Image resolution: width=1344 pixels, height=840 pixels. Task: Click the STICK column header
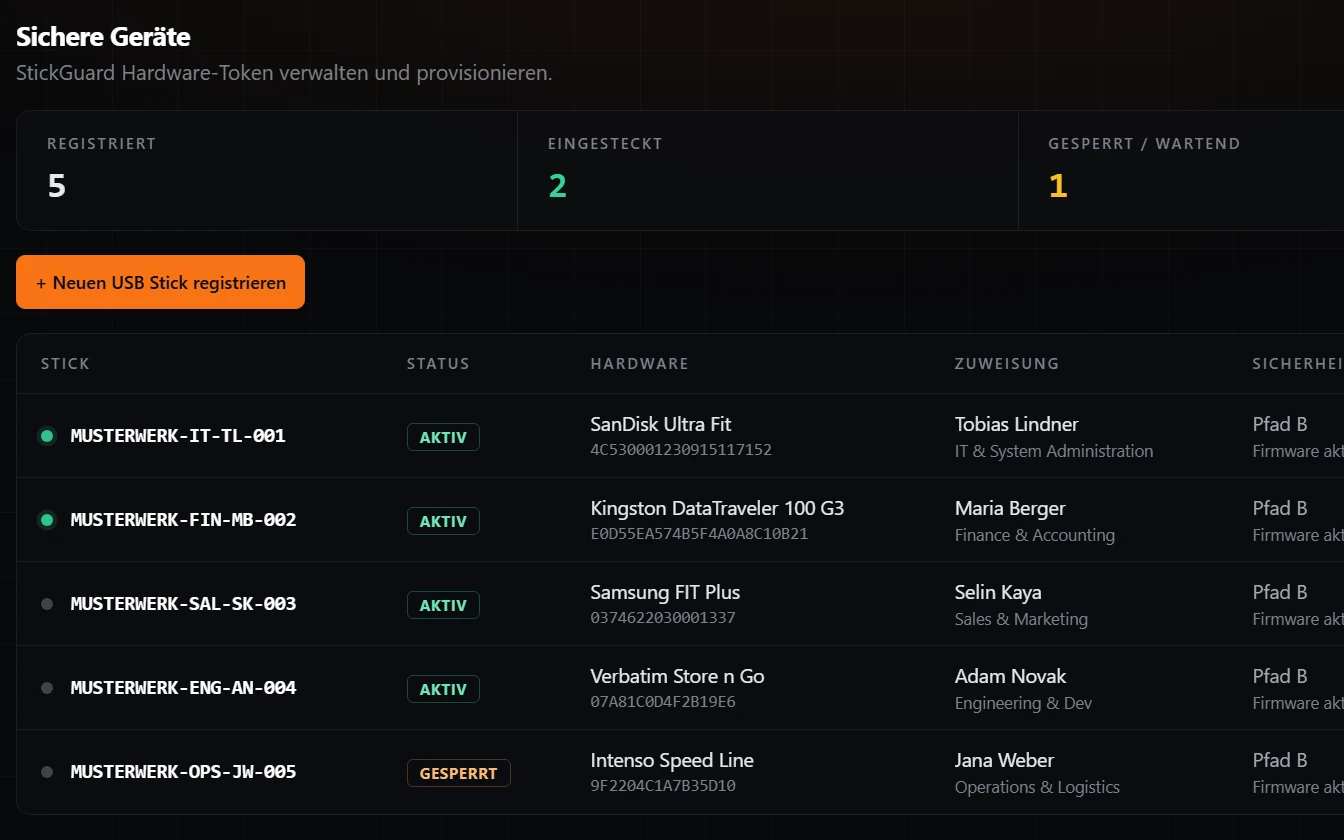[x=65, y=364]
